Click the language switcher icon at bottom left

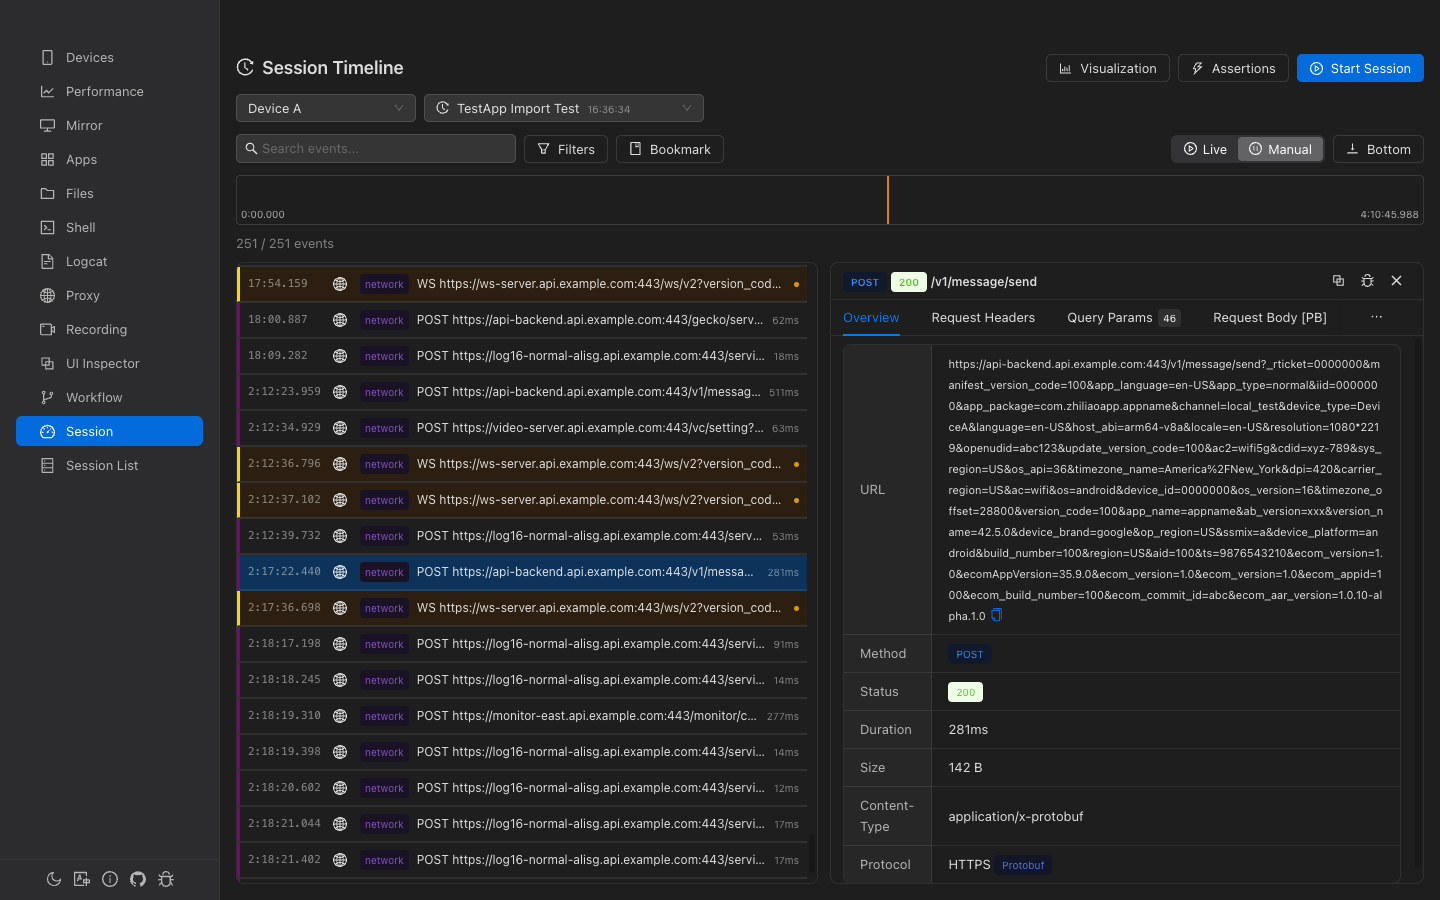pos(82,879)
